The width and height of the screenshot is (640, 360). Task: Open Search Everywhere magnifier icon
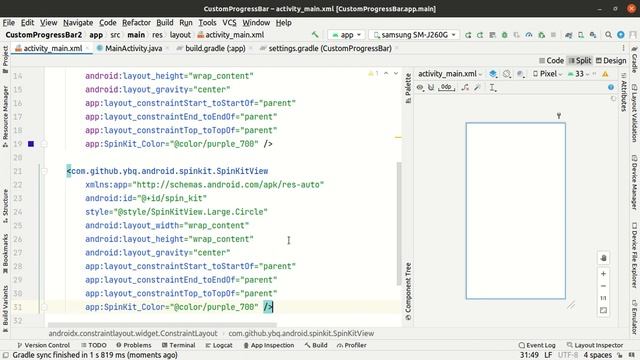608,35
